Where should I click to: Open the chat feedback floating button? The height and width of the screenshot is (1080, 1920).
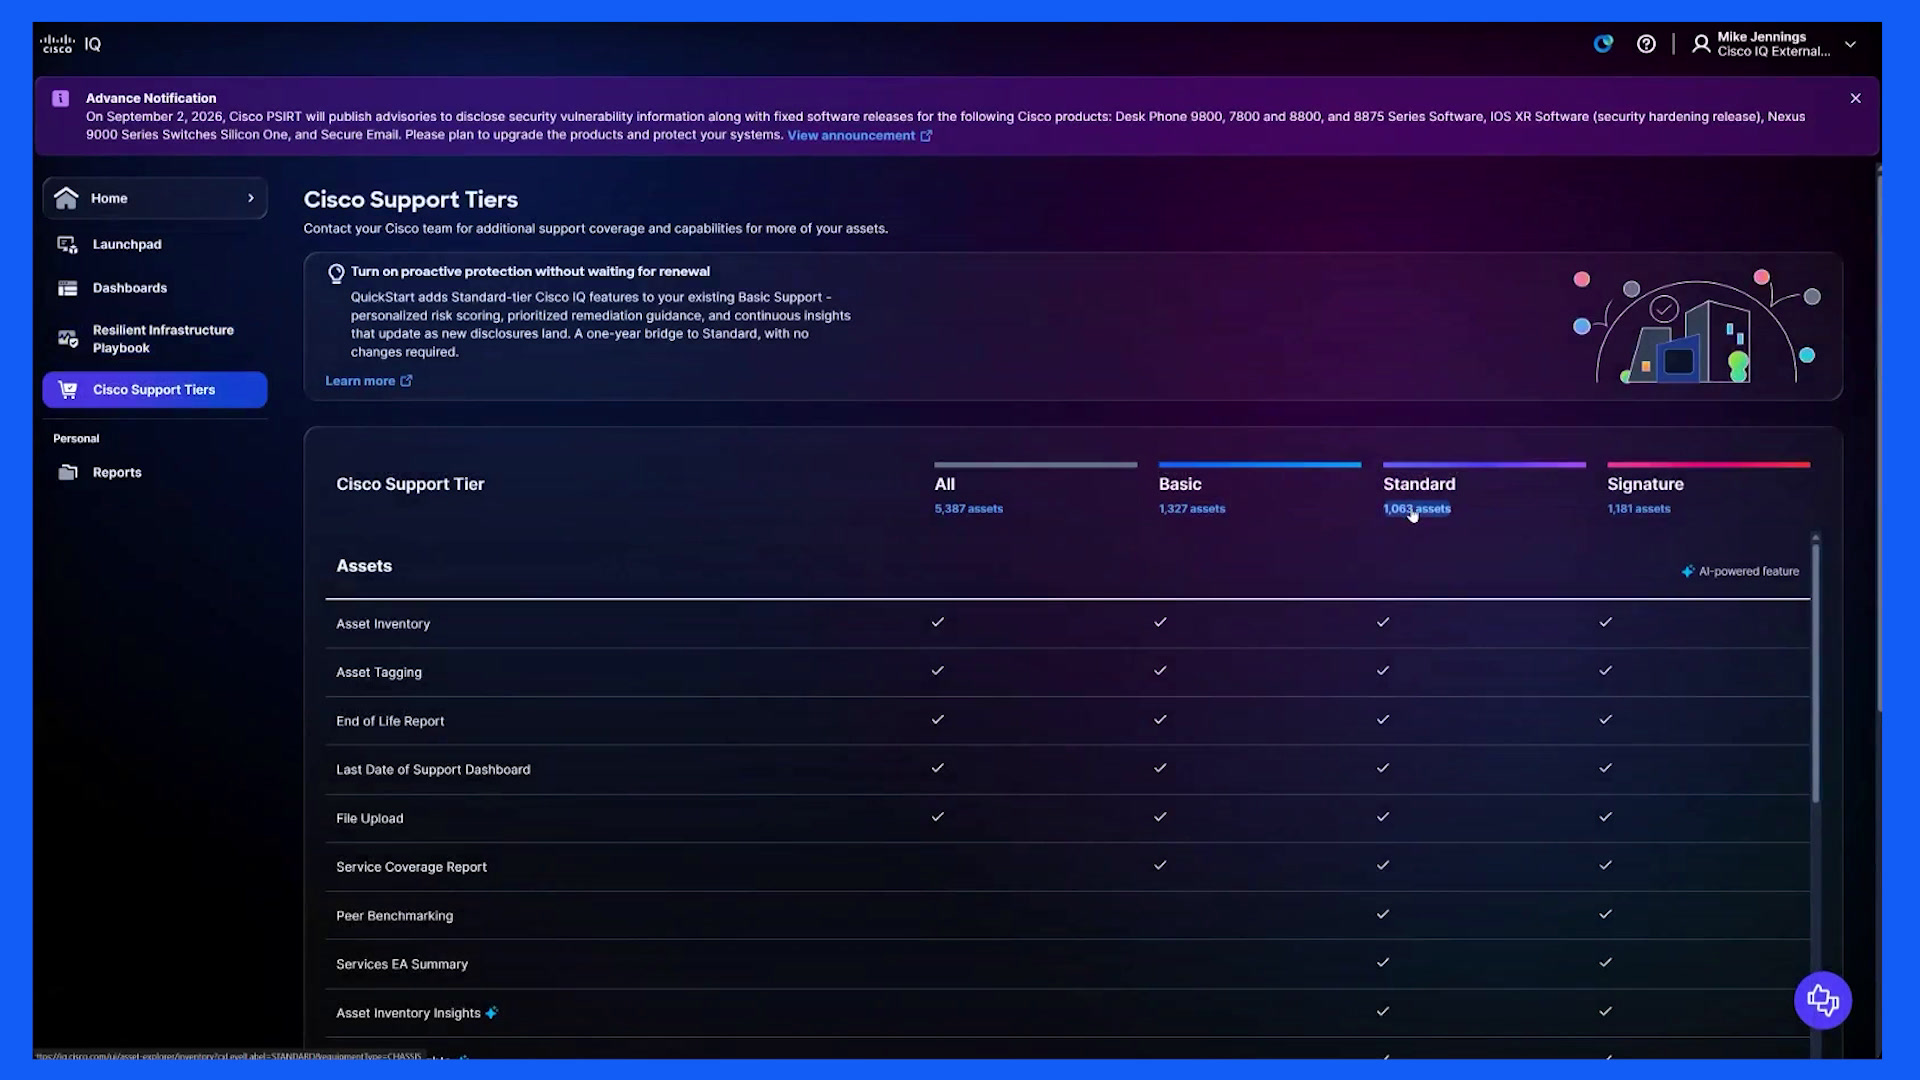click(1822, 1000)
